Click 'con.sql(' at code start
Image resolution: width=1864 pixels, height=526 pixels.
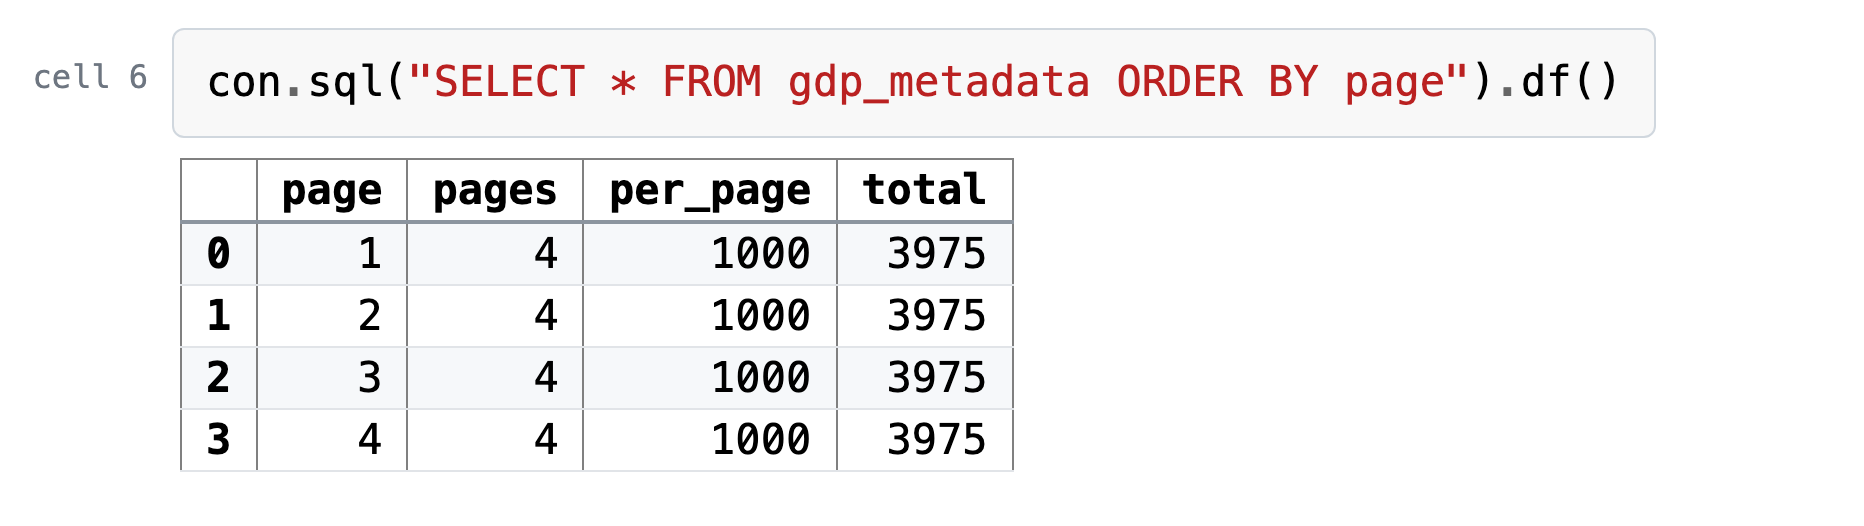point(307,82)
